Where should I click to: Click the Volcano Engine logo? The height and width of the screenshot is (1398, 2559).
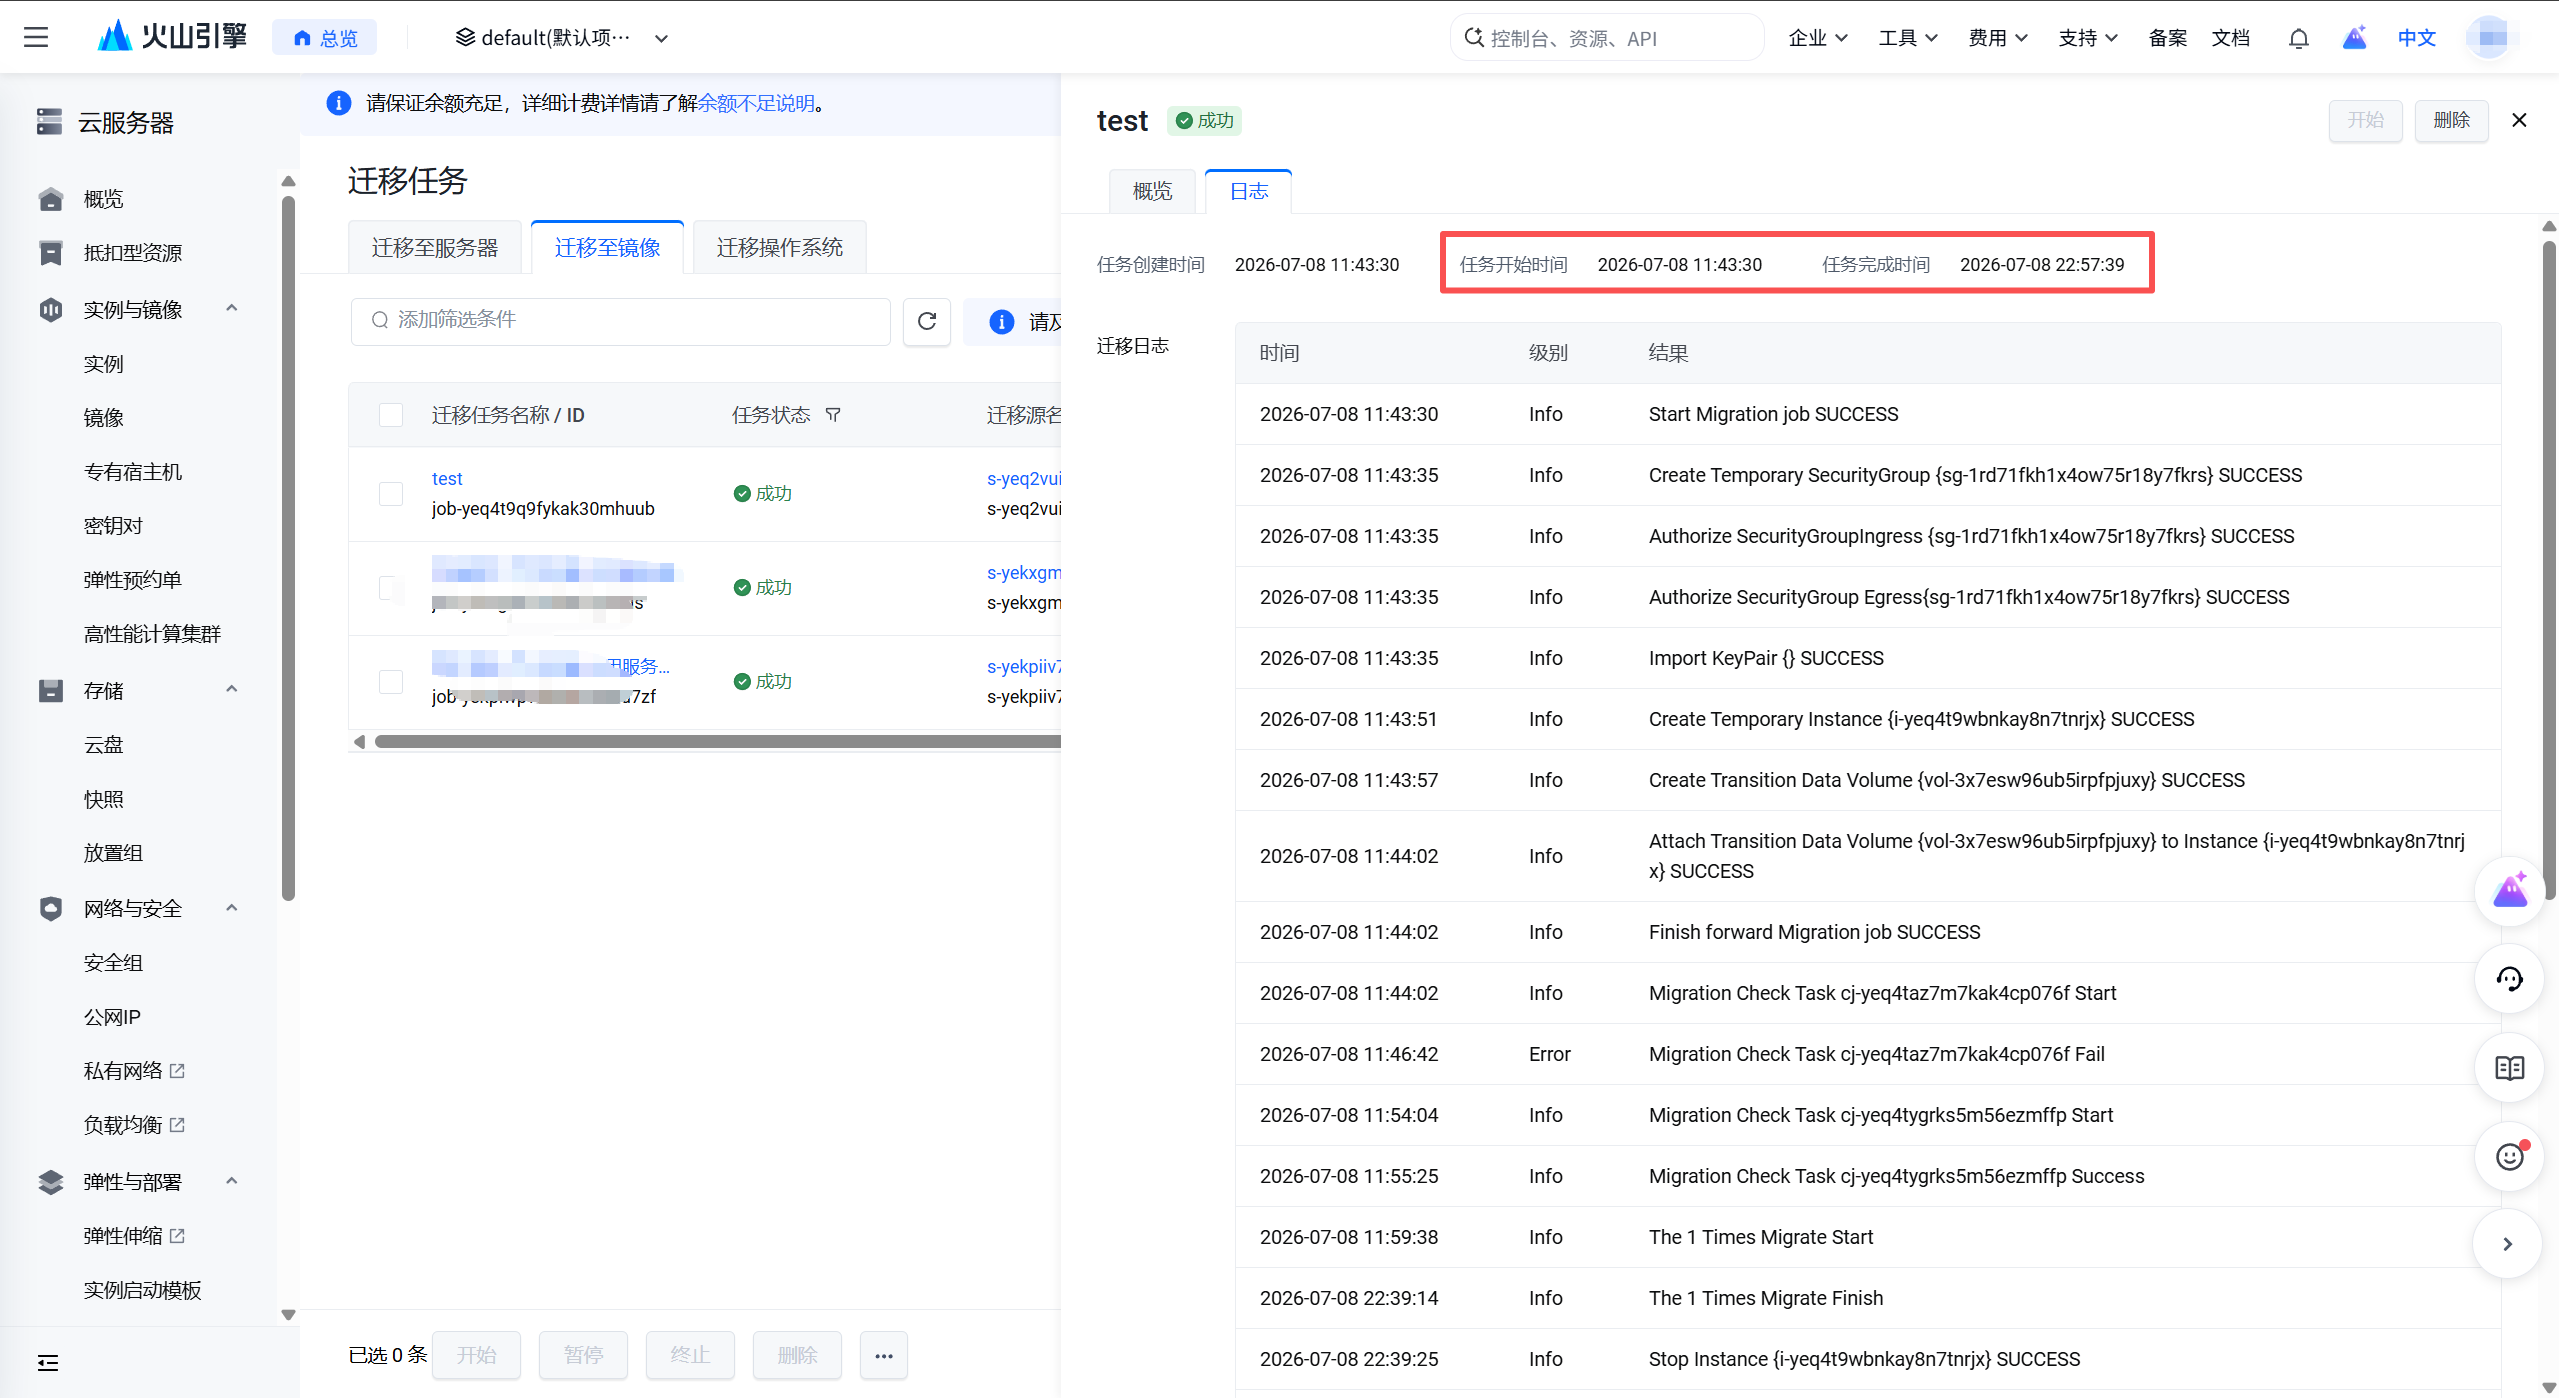pyautogui.click(x=172, y=37)
